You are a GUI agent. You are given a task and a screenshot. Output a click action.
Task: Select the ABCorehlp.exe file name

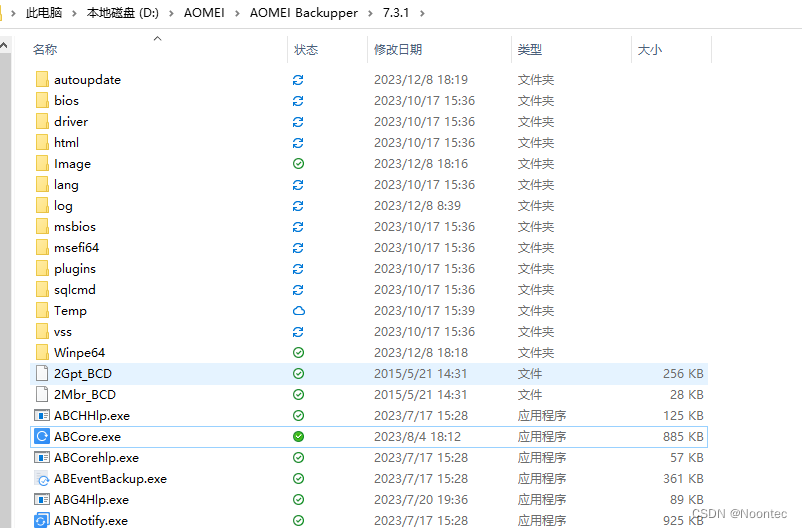[96, 458]
